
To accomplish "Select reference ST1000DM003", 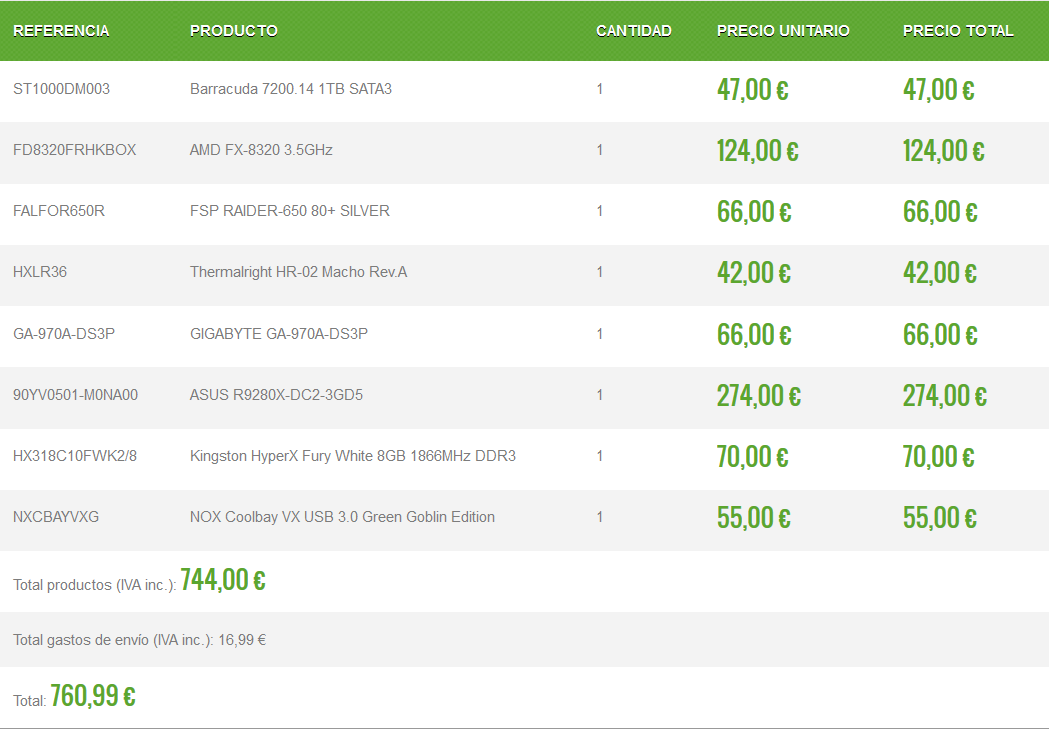I will coord(62,89).
